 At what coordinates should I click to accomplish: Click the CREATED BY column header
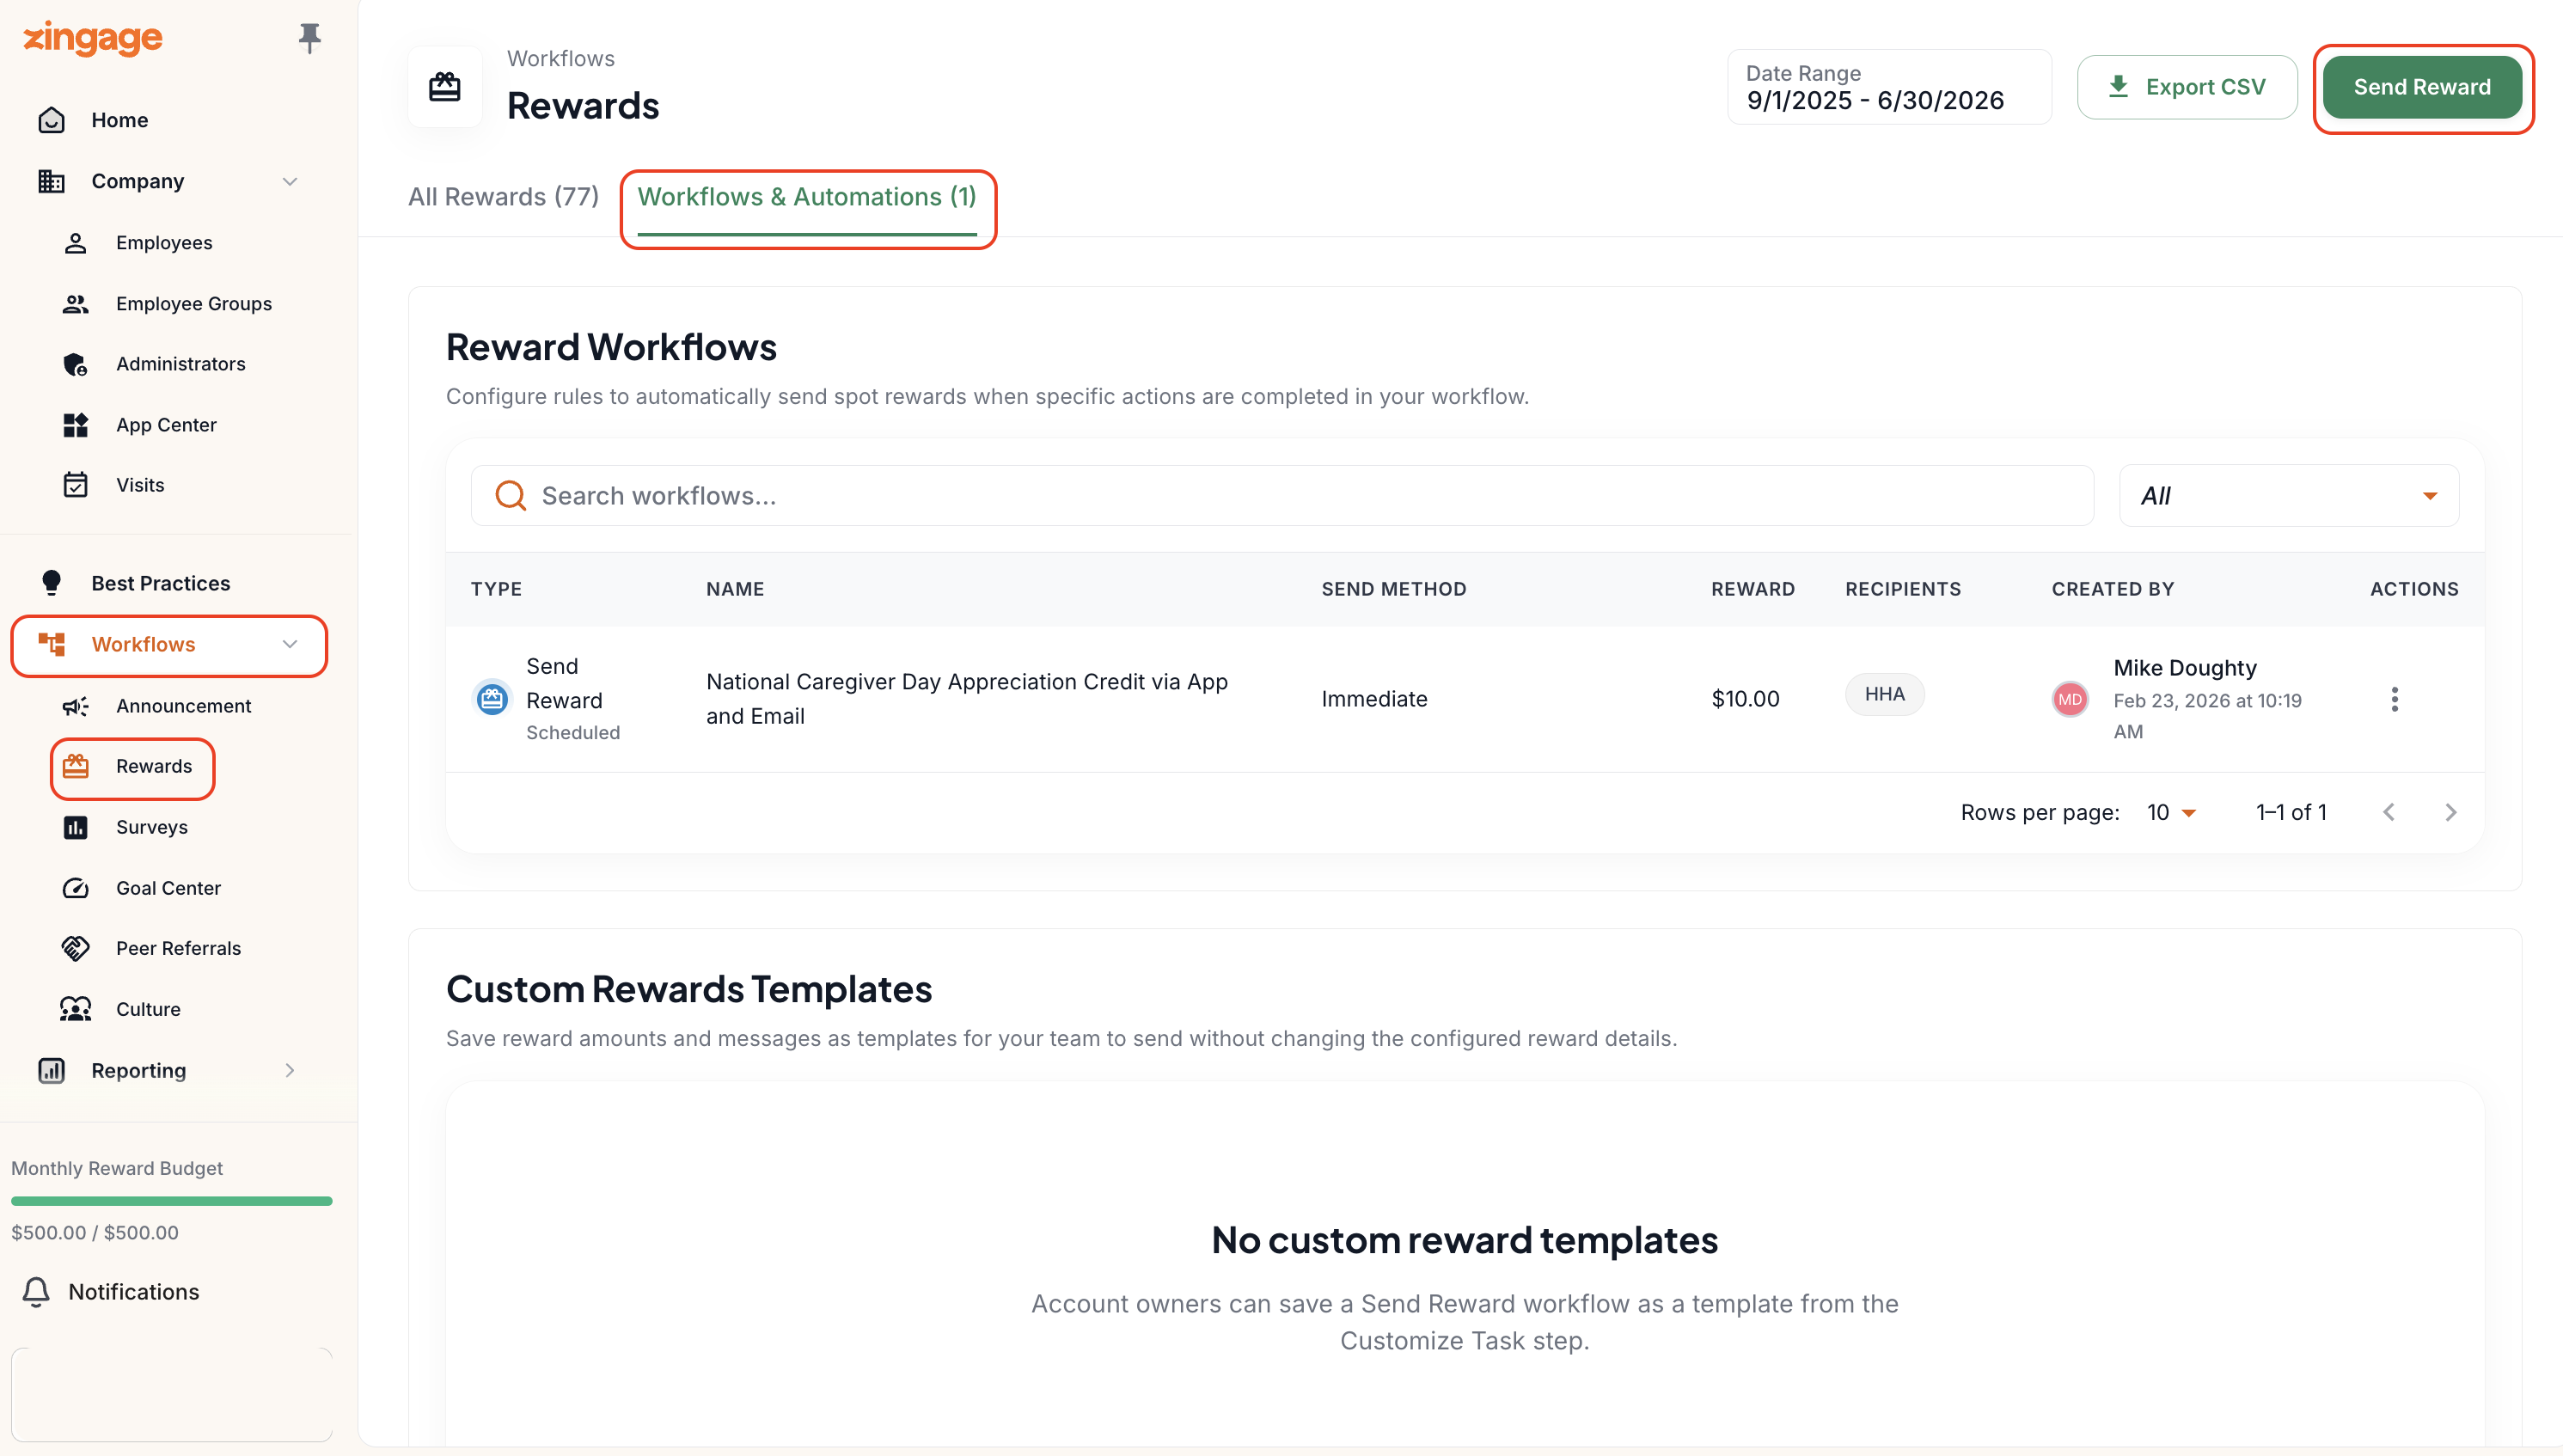(x=2112, y=590)
